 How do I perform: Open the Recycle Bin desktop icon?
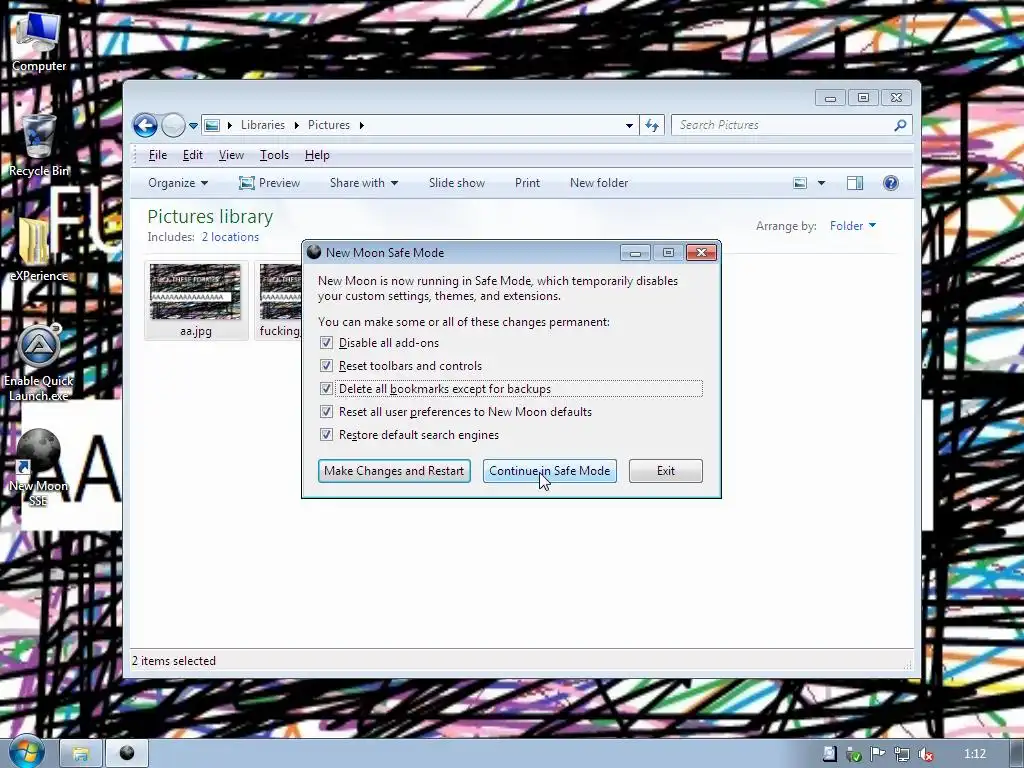tap(38, 146)
